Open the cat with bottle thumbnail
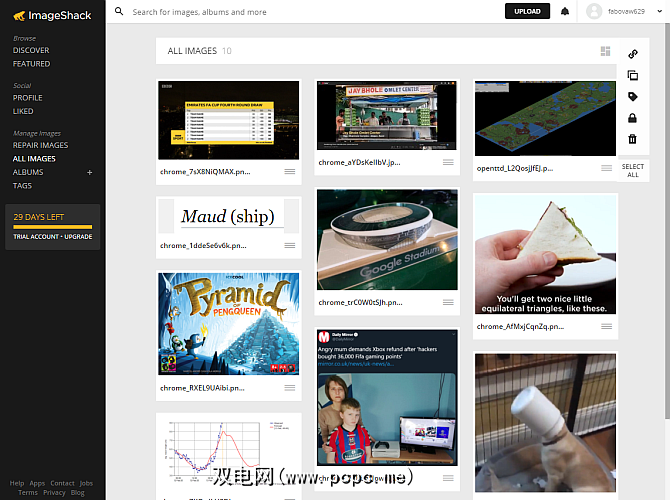The image size is (670, 500). (x=546, y=423)
